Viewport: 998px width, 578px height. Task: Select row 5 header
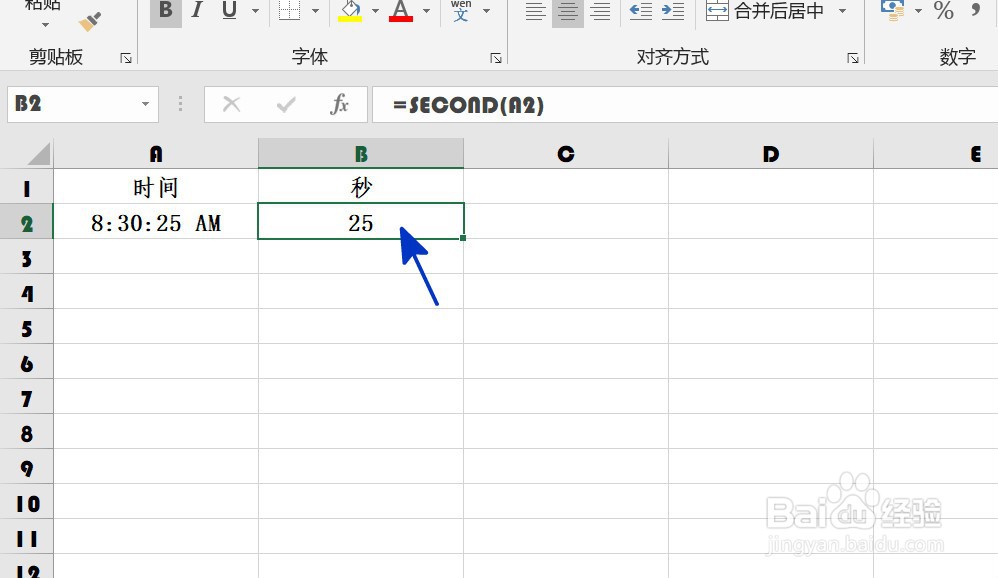pyautogui.click(x=26, y=328)
